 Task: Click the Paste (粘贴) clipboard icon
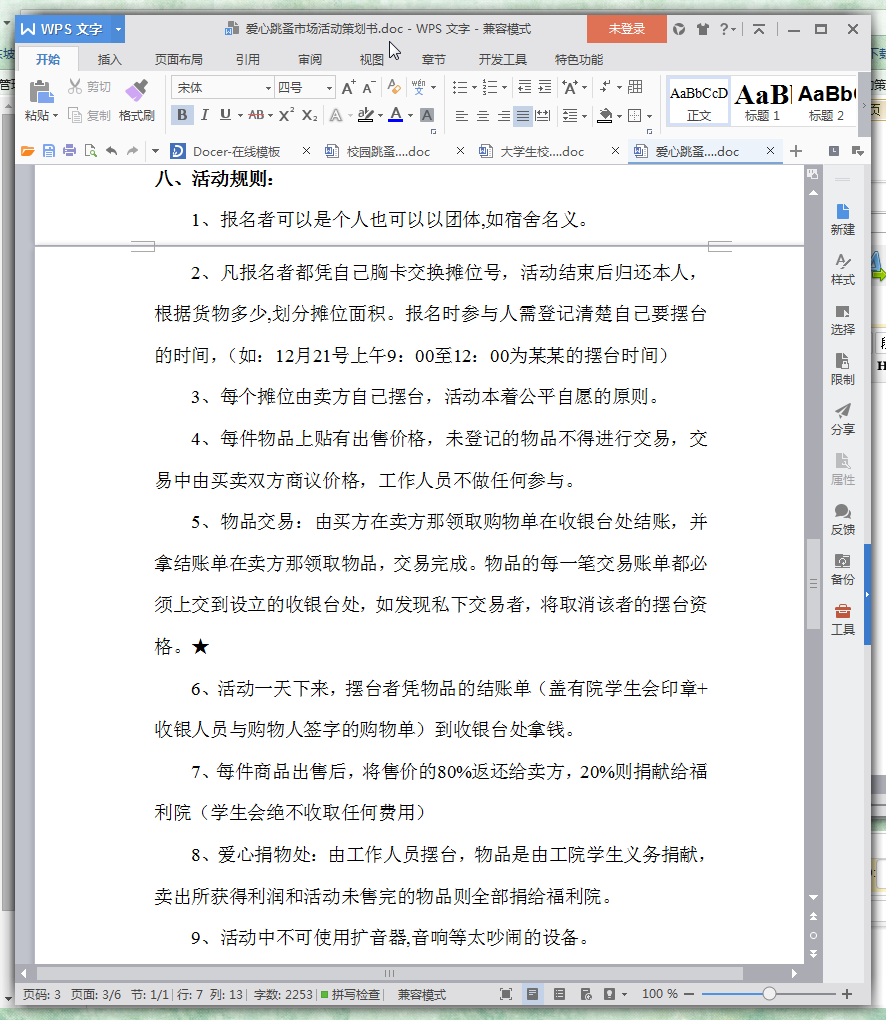pyautogui.click(x=40, y=92)
